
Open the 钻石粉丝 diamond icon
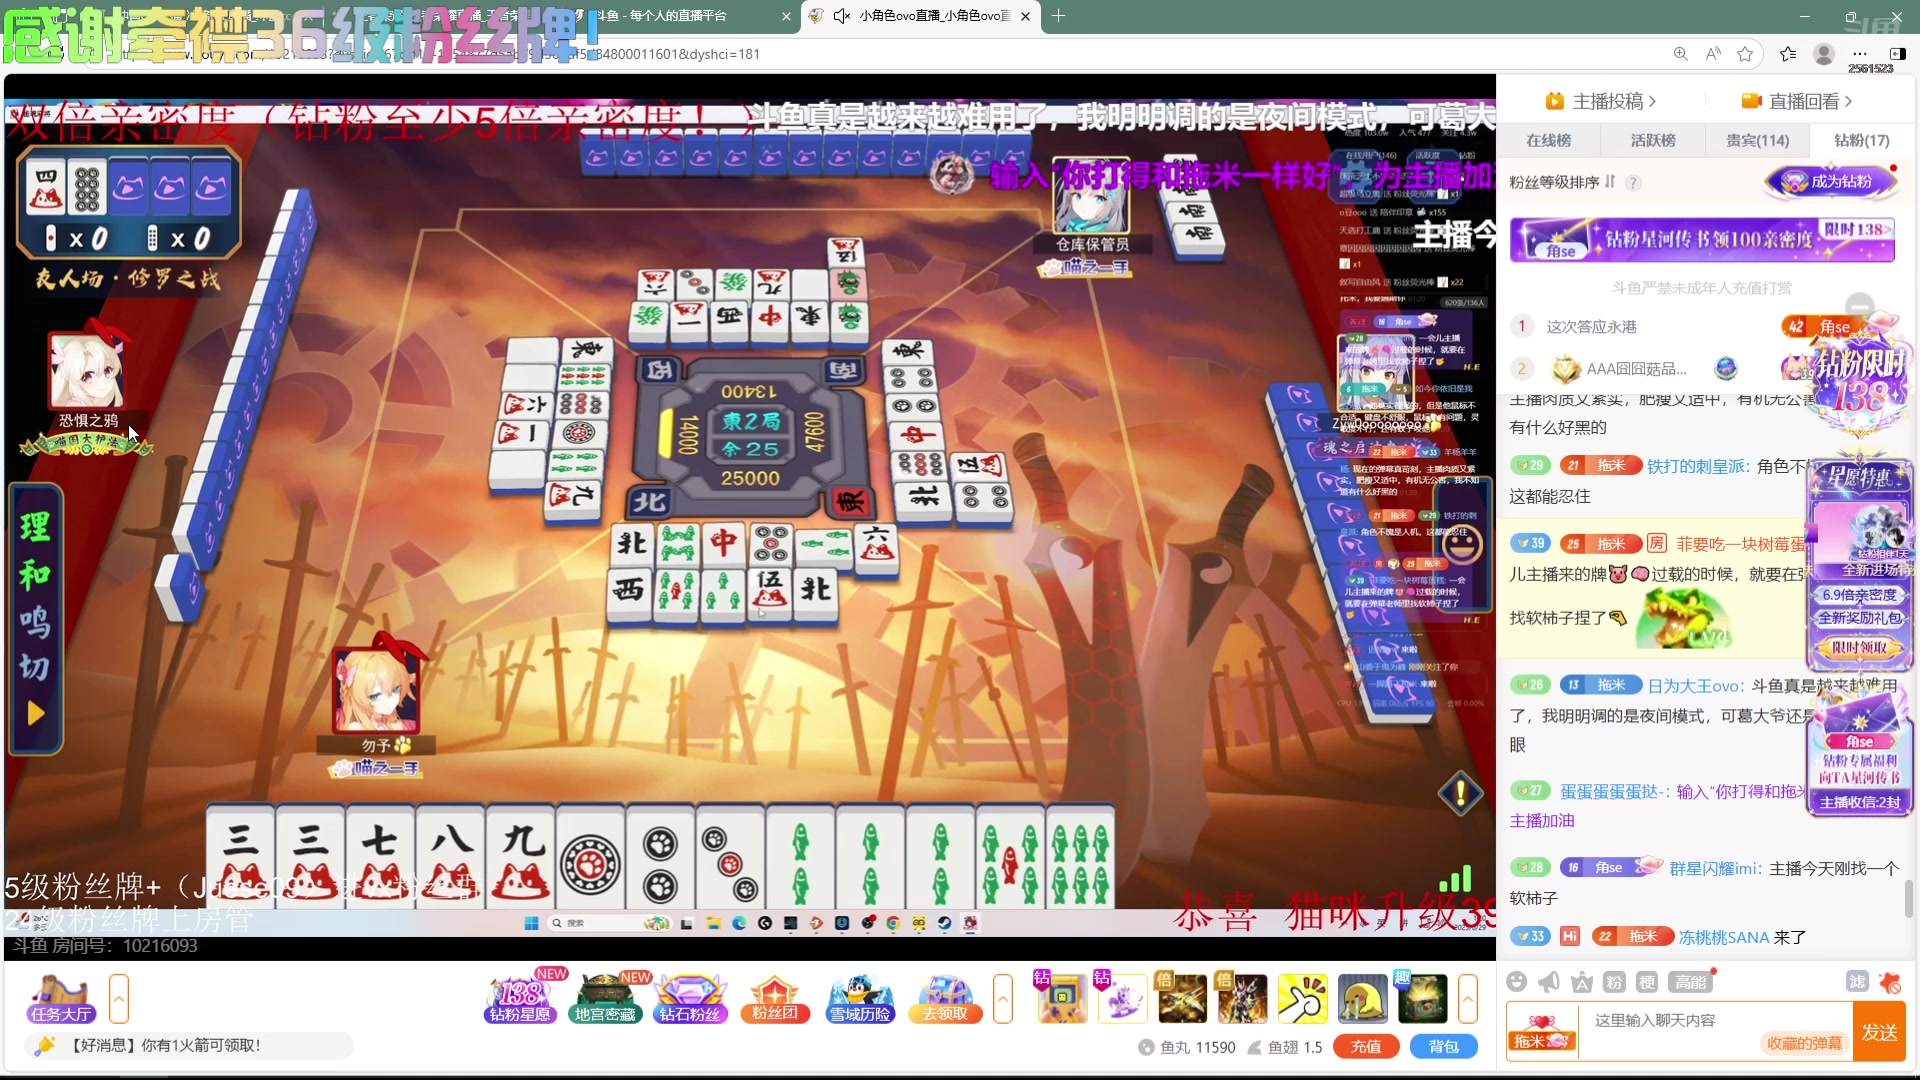(x=690, y=998)
